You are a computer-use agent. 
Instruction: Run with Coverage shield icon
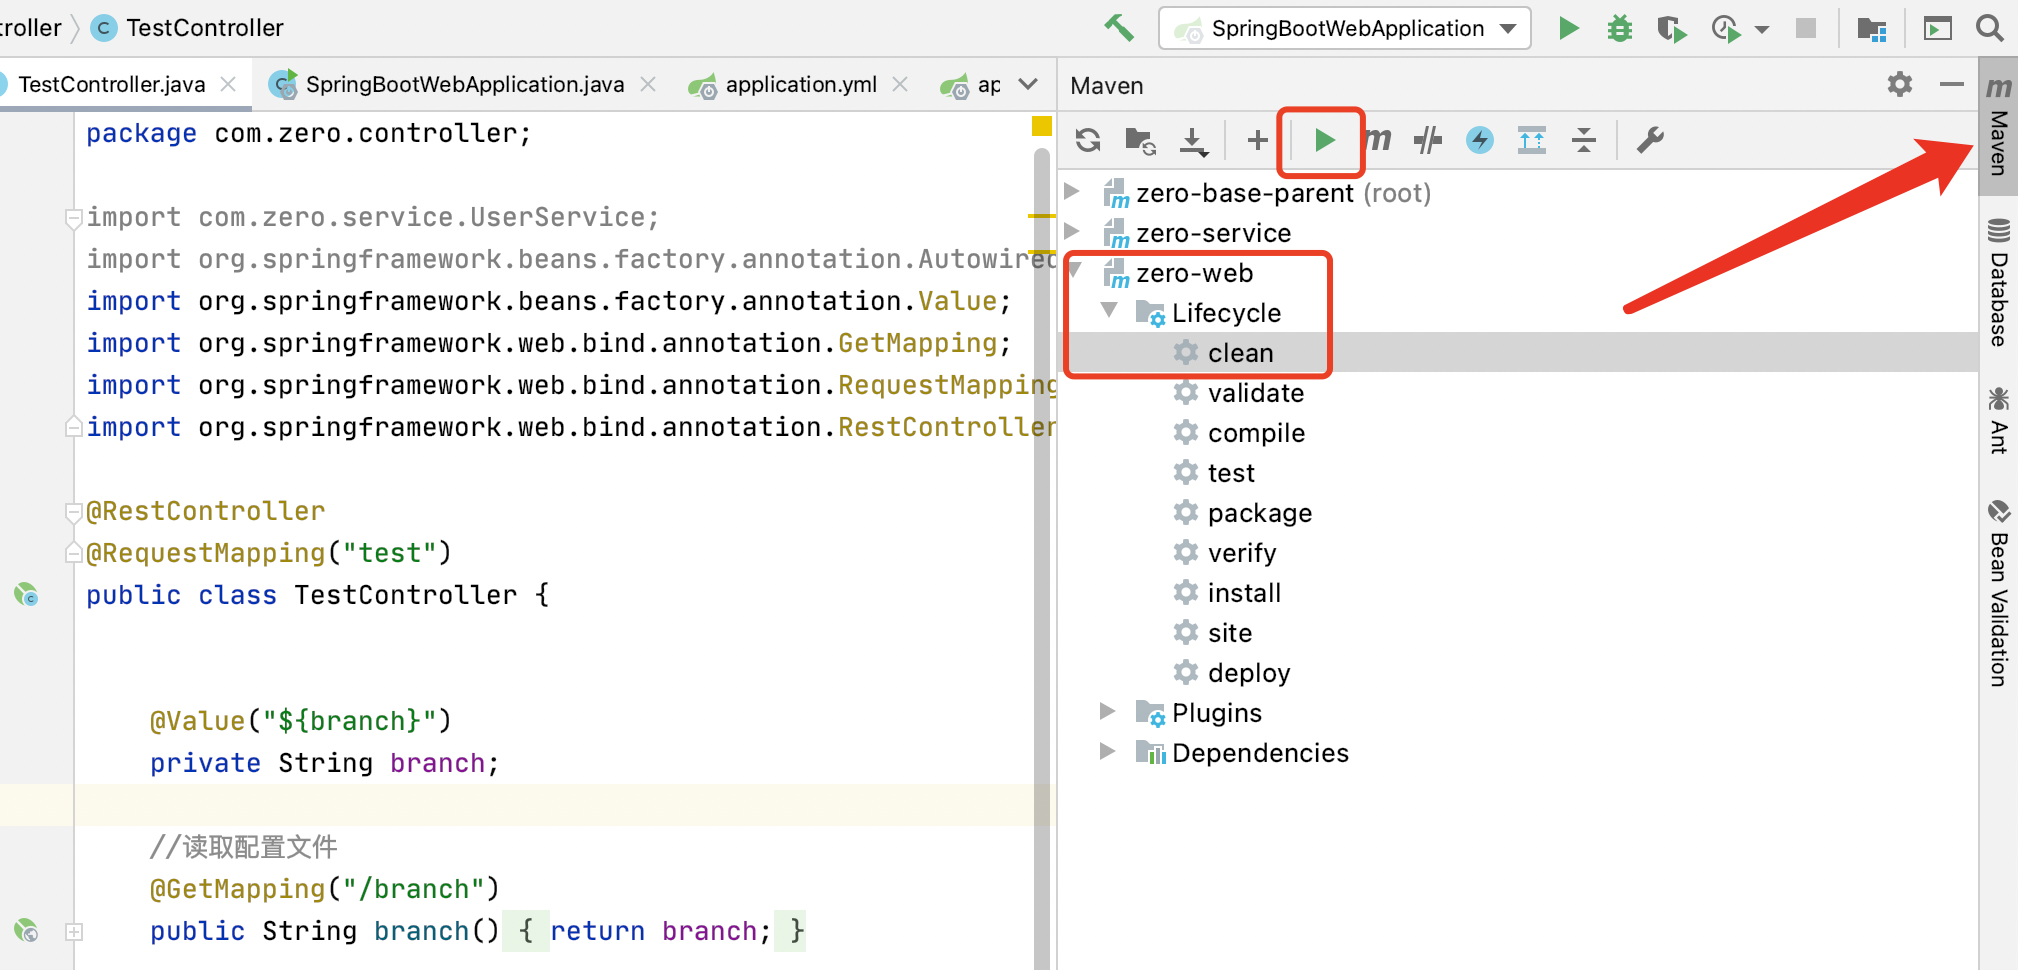(x=1671, y=28)
